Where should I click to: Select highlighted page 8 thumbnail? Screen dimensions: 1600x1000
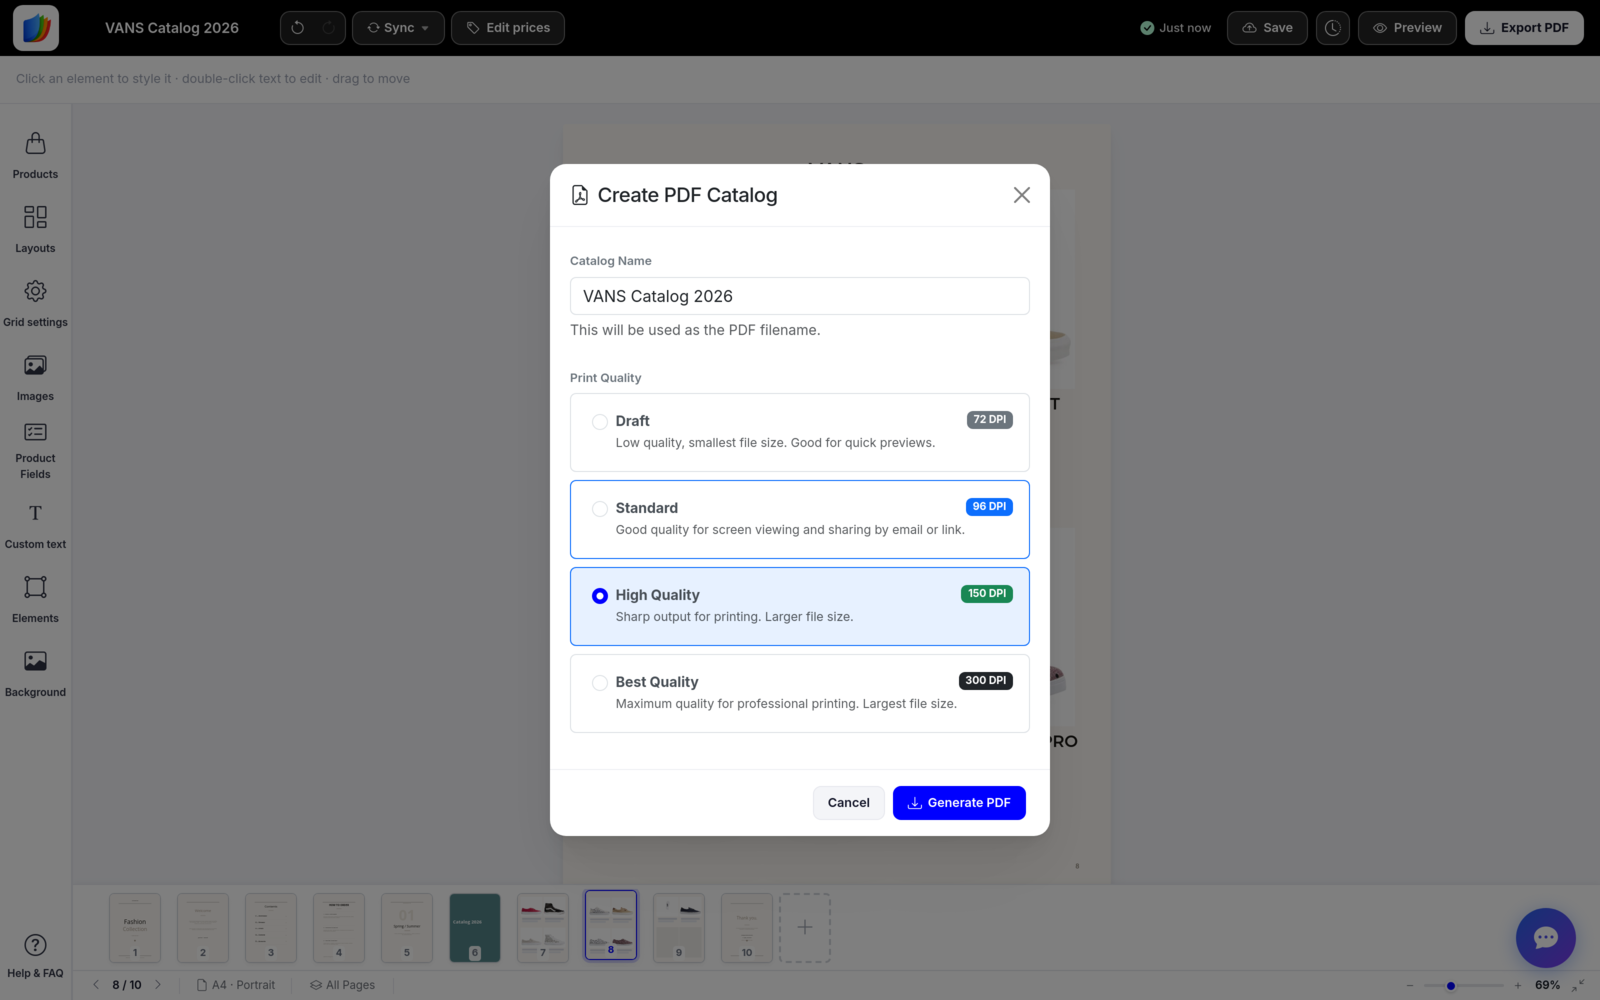611,925
